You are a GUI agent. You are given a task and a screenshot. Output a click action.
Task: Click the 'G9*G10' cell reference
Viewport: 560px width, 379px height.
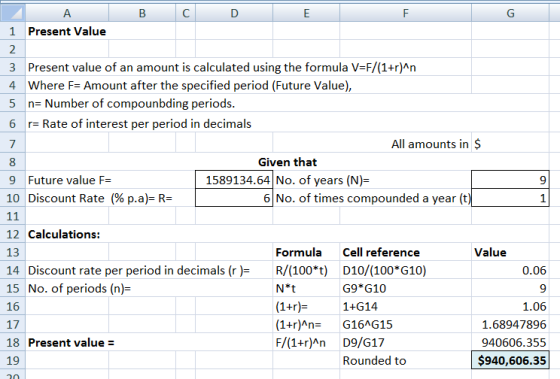405,288
